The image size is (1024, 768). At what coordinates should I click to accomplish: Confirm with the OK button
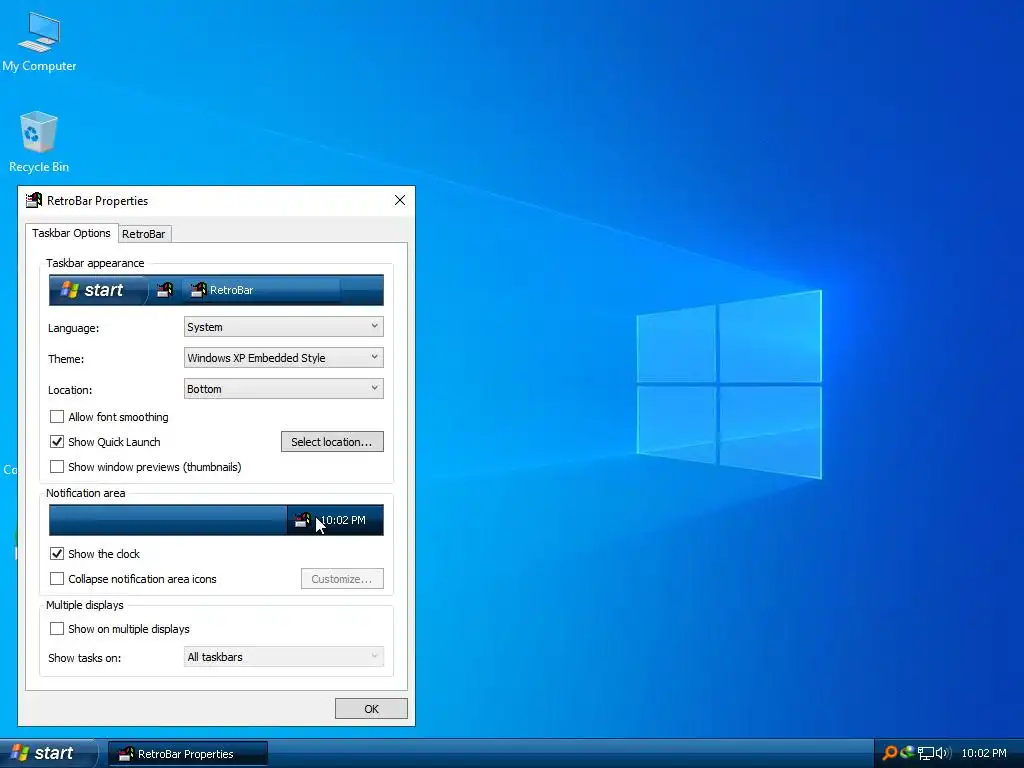[371, 709]
